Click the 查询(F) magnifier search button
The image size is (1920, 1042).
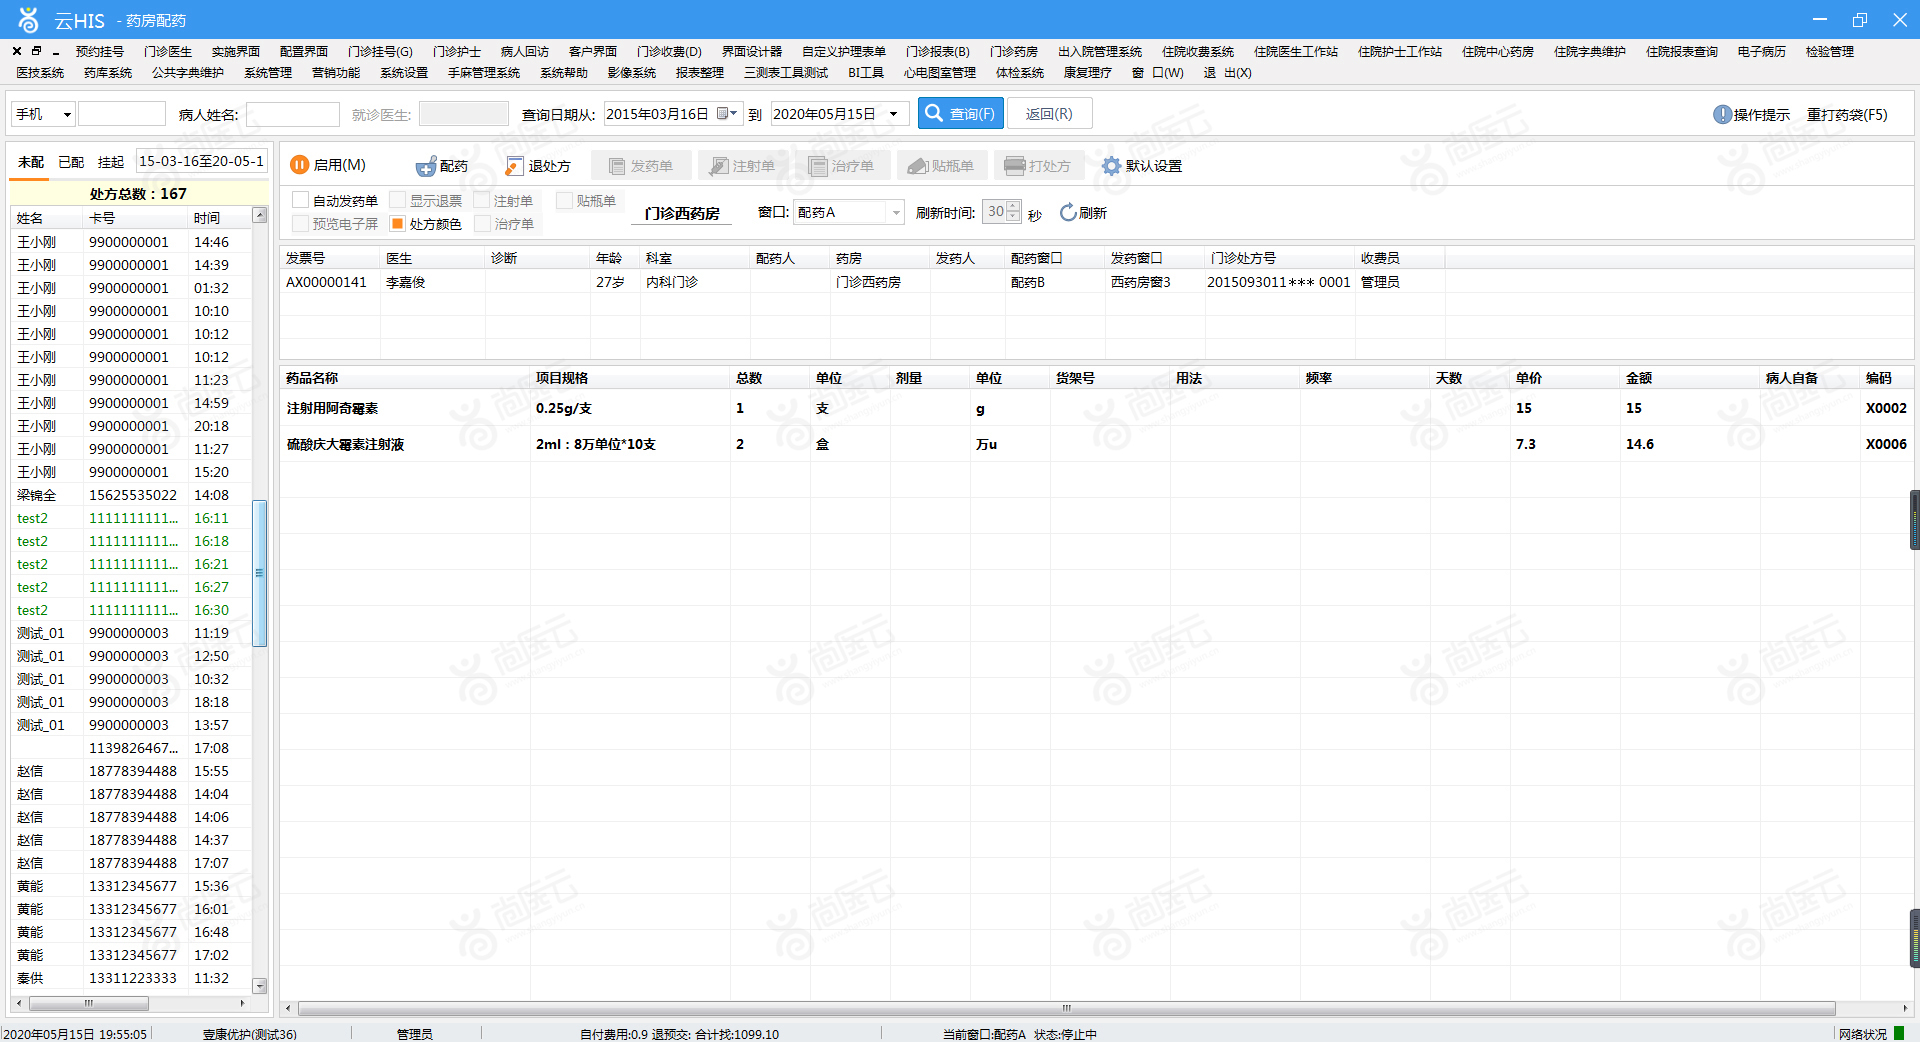(x=960, y=113)
